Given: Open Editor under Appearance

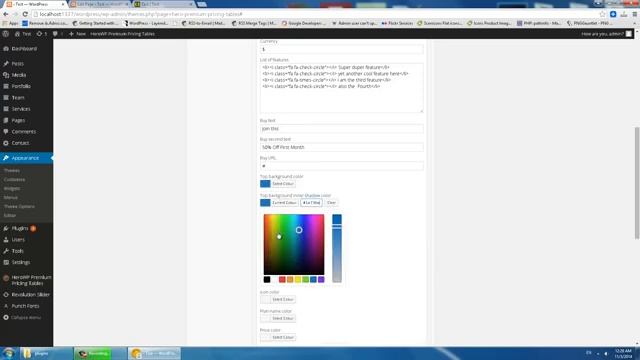Looking at the screenshot, I should tap(10, 216).
